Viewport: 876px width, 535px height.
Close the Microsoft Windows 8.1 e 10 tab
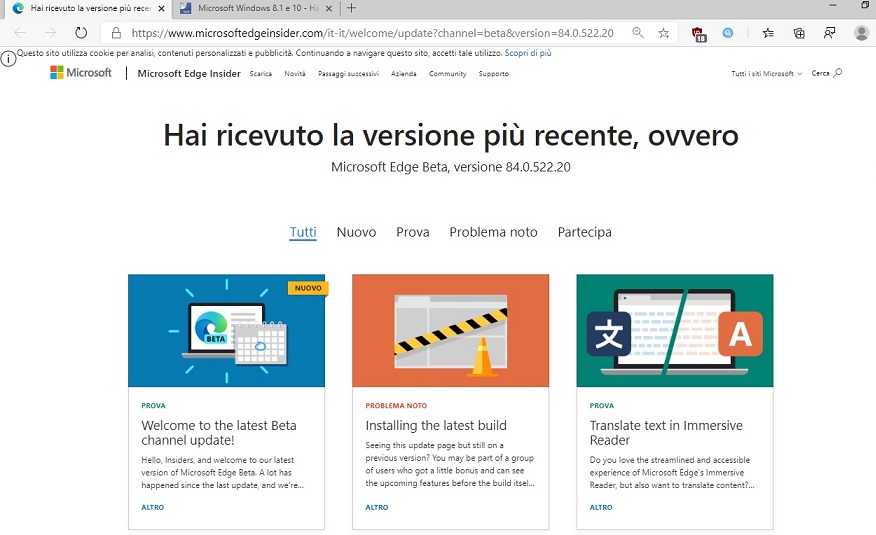(x=328, y=8)
